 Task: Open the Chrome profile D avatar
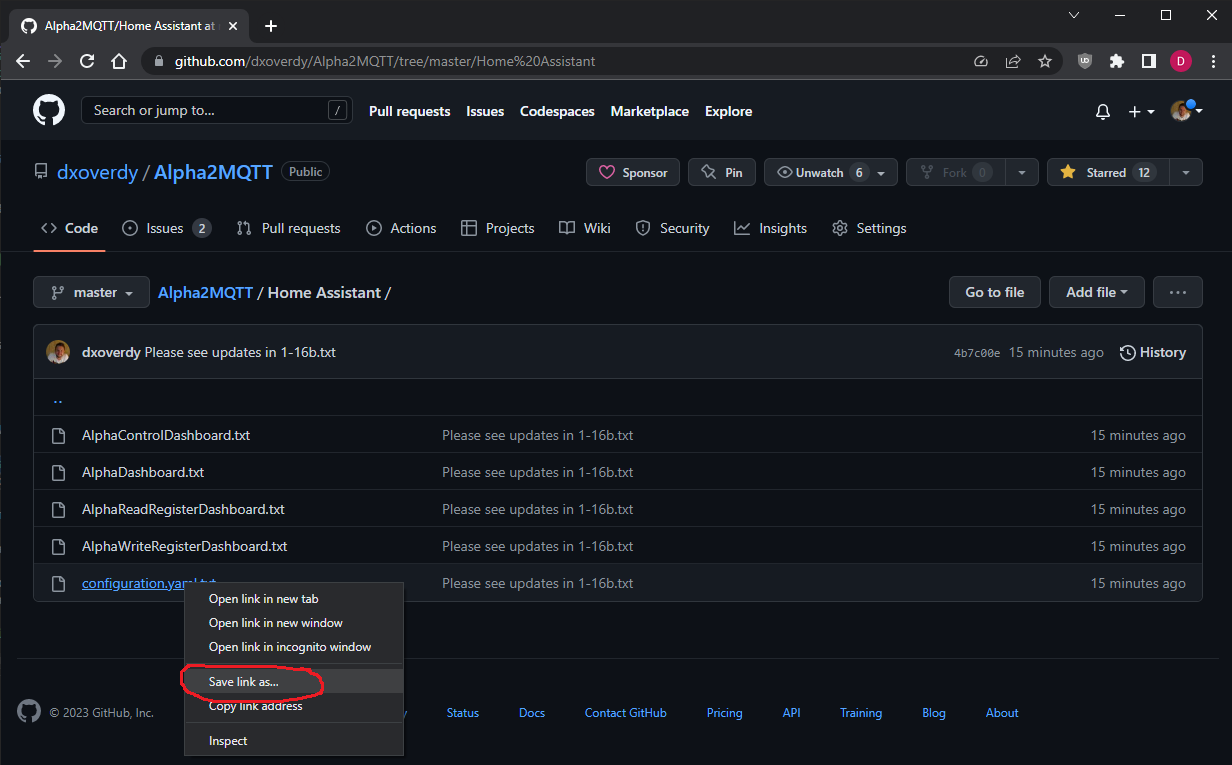pyautogui.click(x=1181, y=61)
